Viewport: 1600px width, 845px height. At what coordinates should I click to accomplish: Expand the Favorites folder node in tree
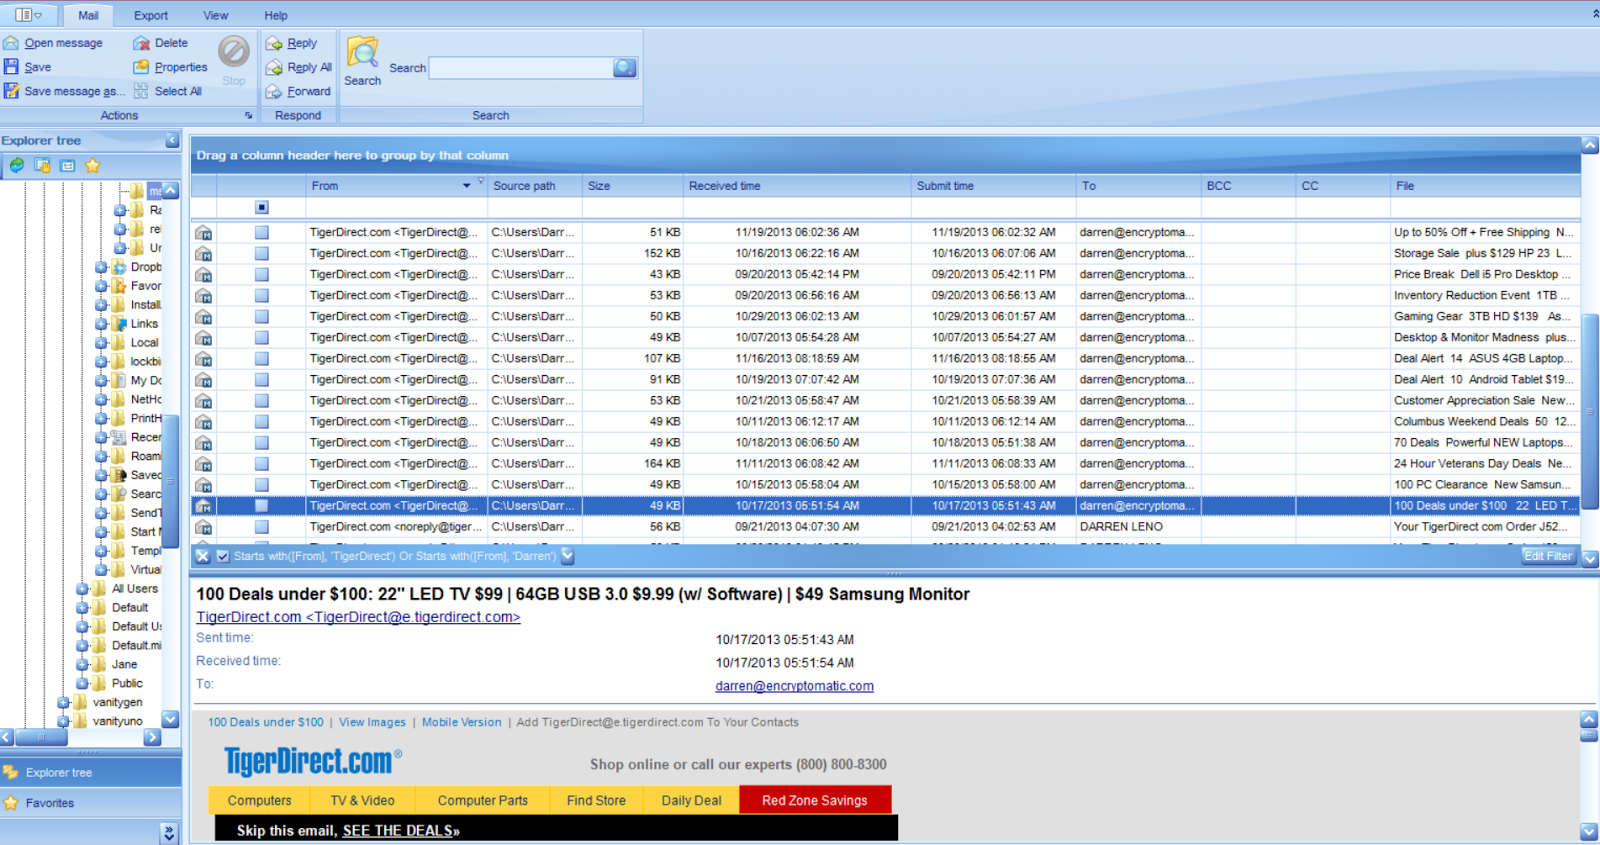coord(101,286)
